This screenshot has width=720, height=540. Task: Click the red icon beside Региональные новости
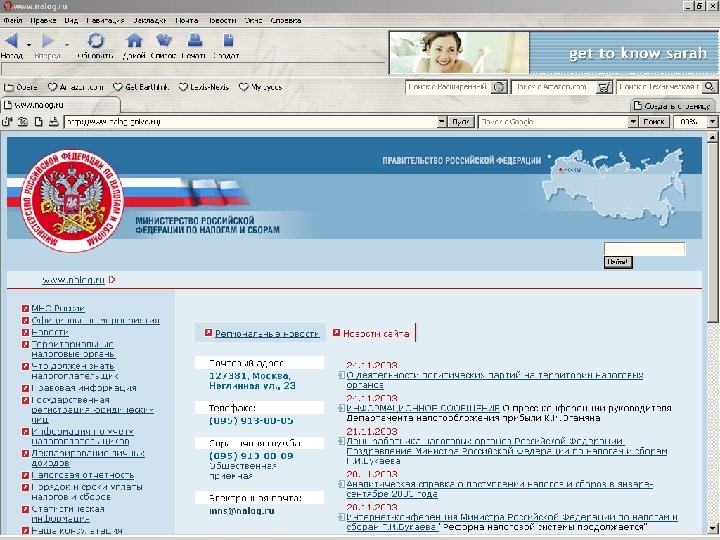[208, 332]
